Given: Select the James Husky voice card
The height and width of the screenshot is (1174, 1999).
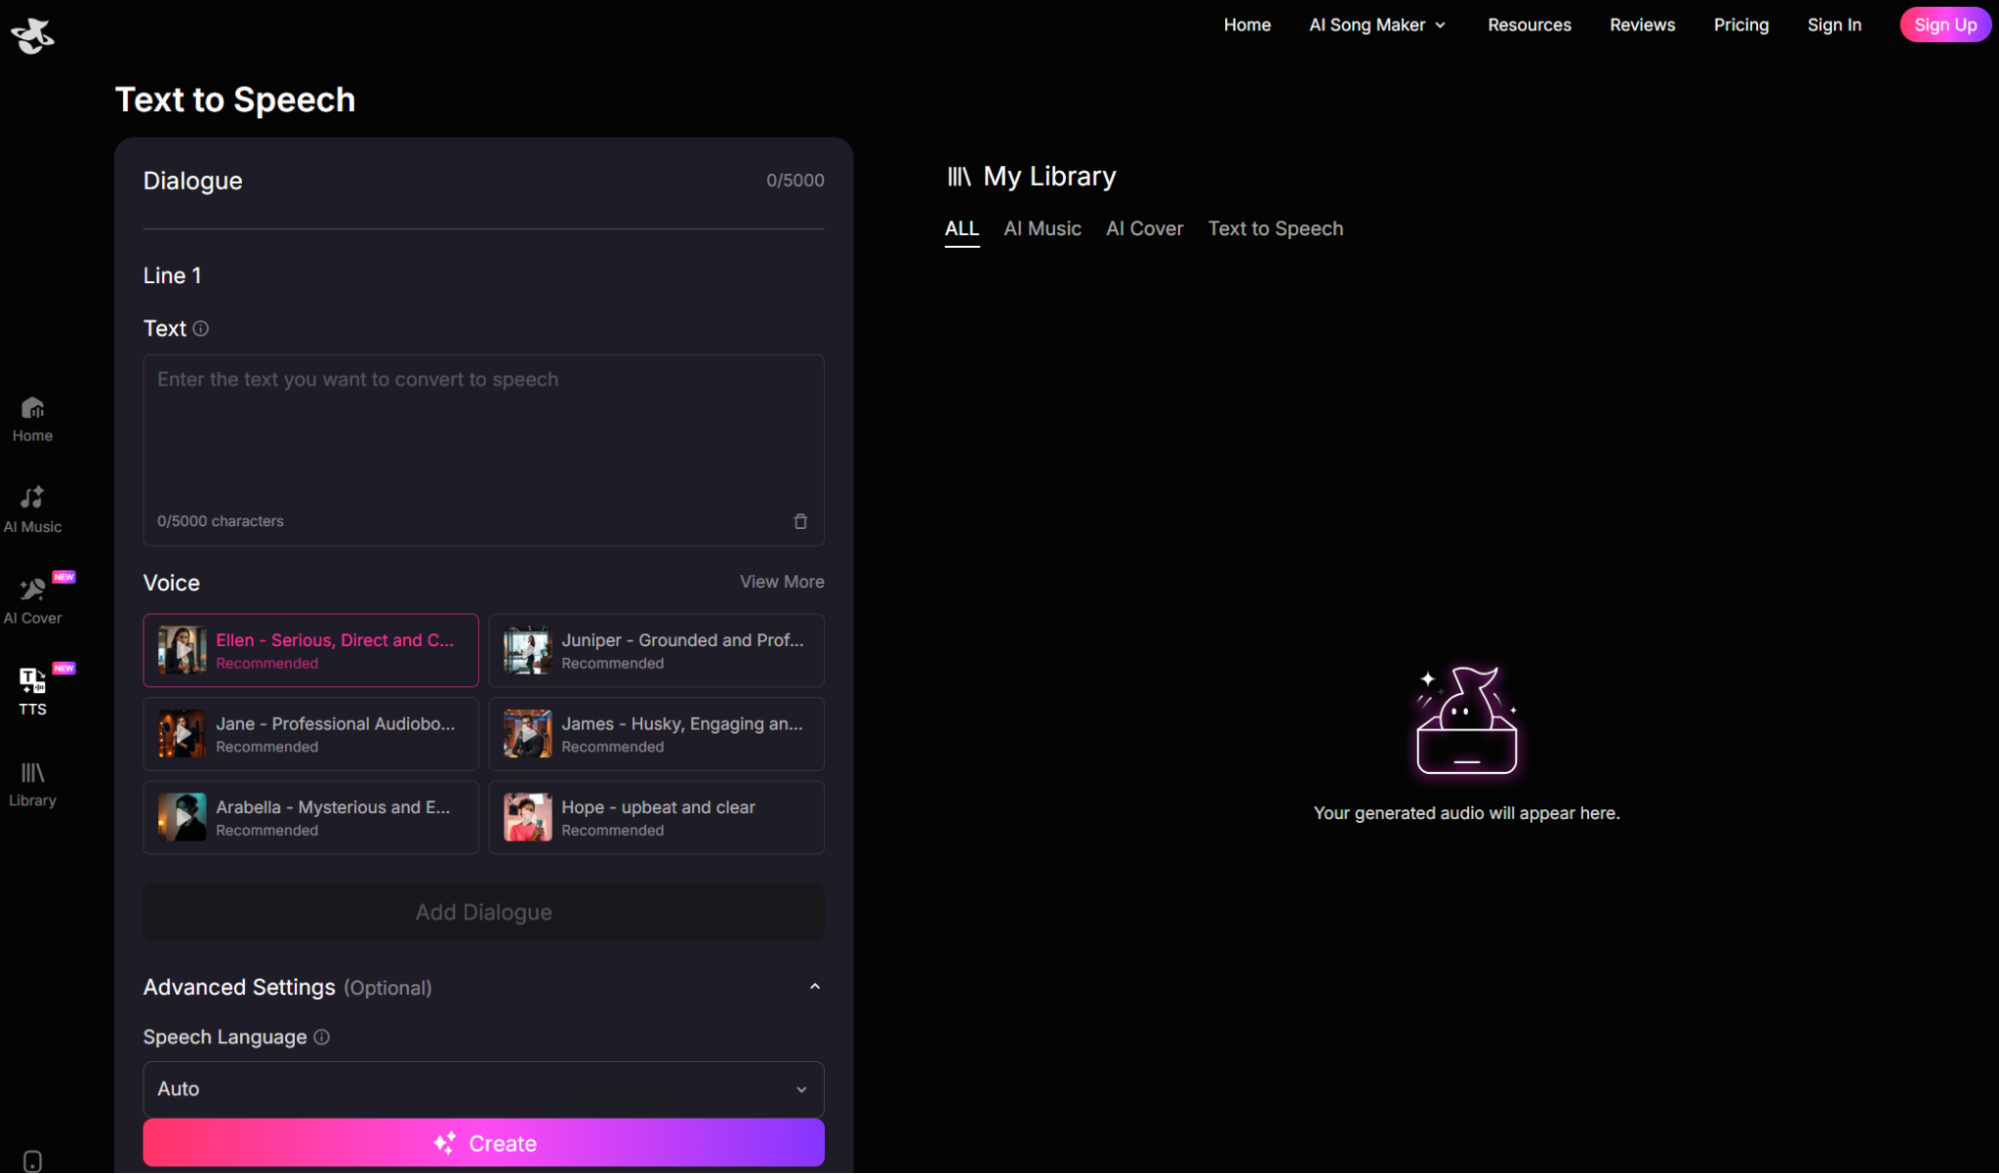Looking at the screenshot, I should click(656, 734).
